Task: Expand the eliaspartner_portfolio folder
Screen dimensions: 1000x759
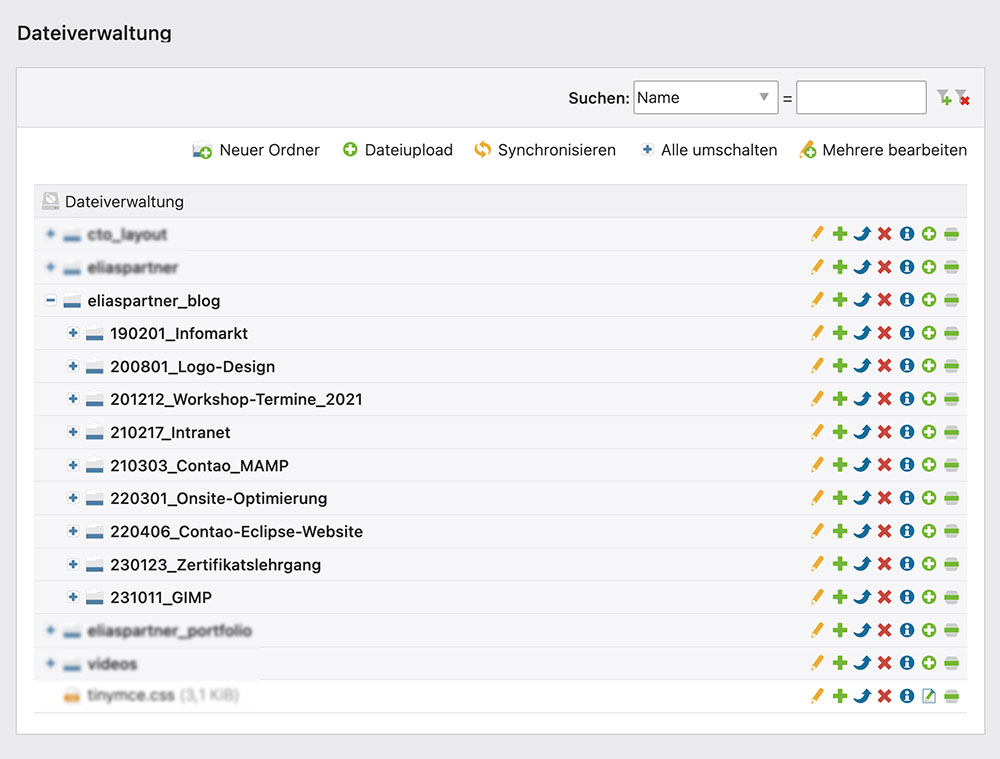Action: tap(50, 630)
